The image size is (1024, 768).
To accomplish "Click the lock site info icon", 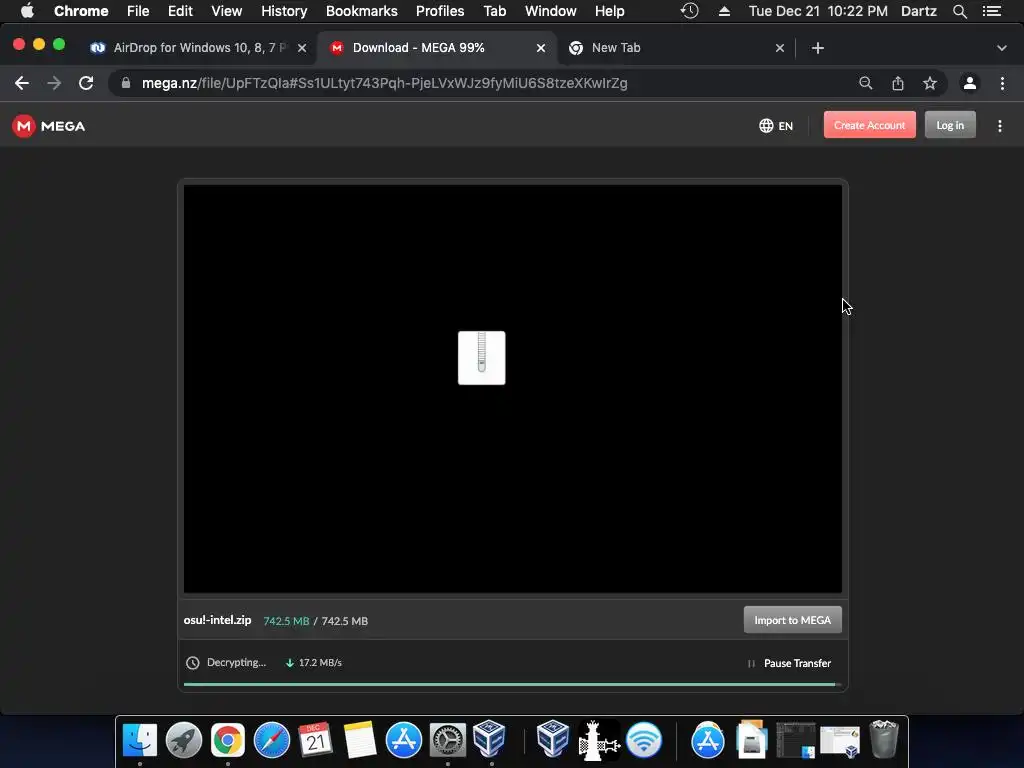I will tap(126, 83).
